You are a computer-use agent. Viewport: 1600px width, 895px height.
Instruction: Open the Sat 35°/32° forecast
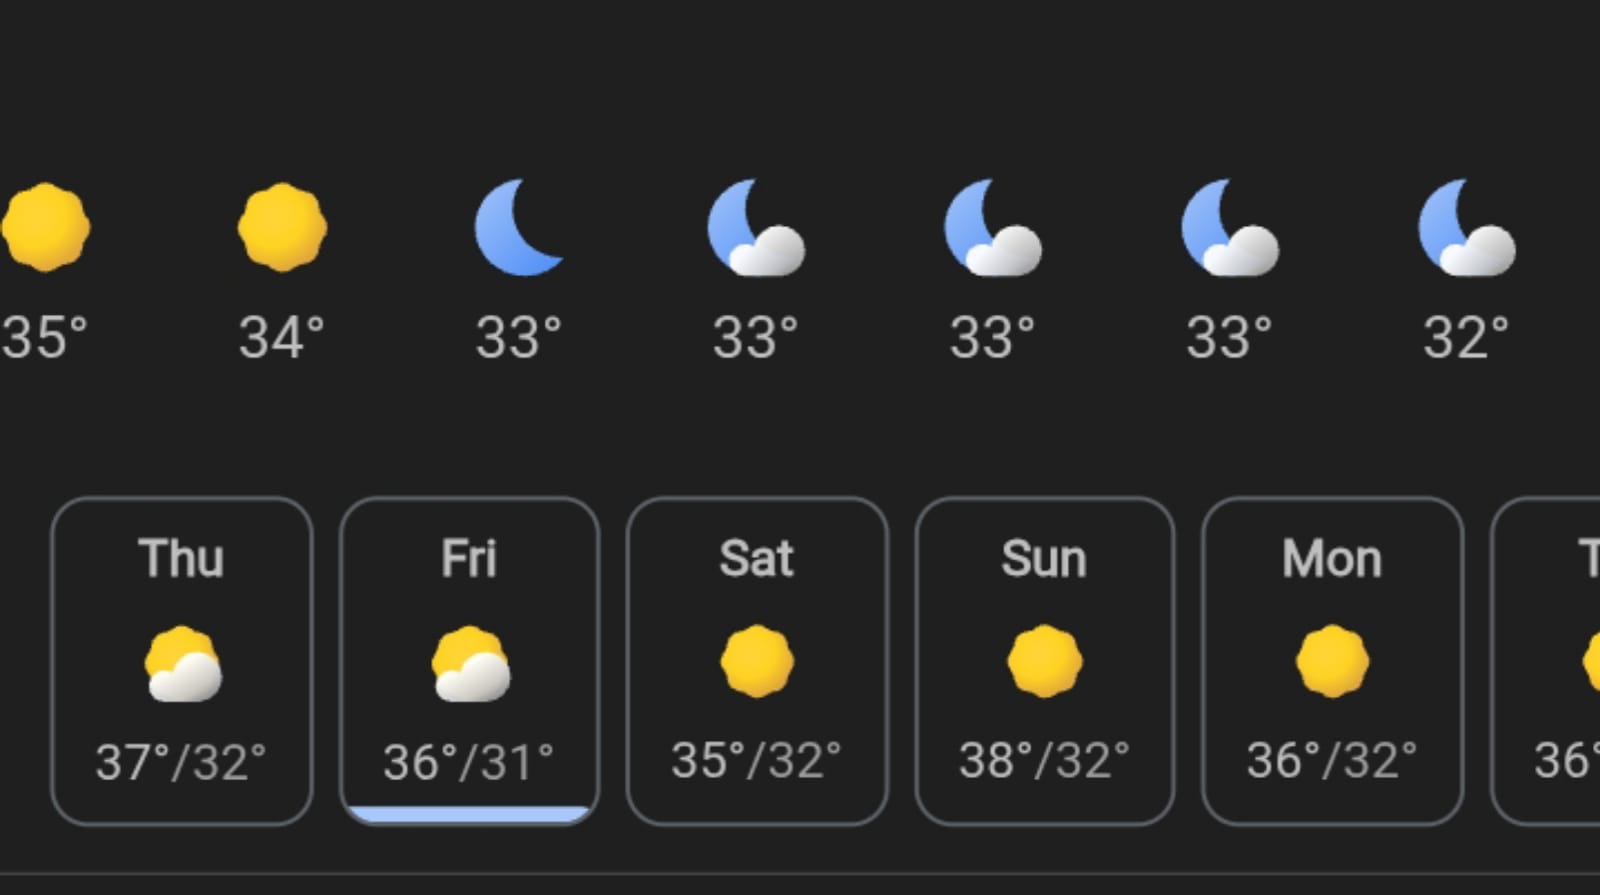[x=757, y=661]
